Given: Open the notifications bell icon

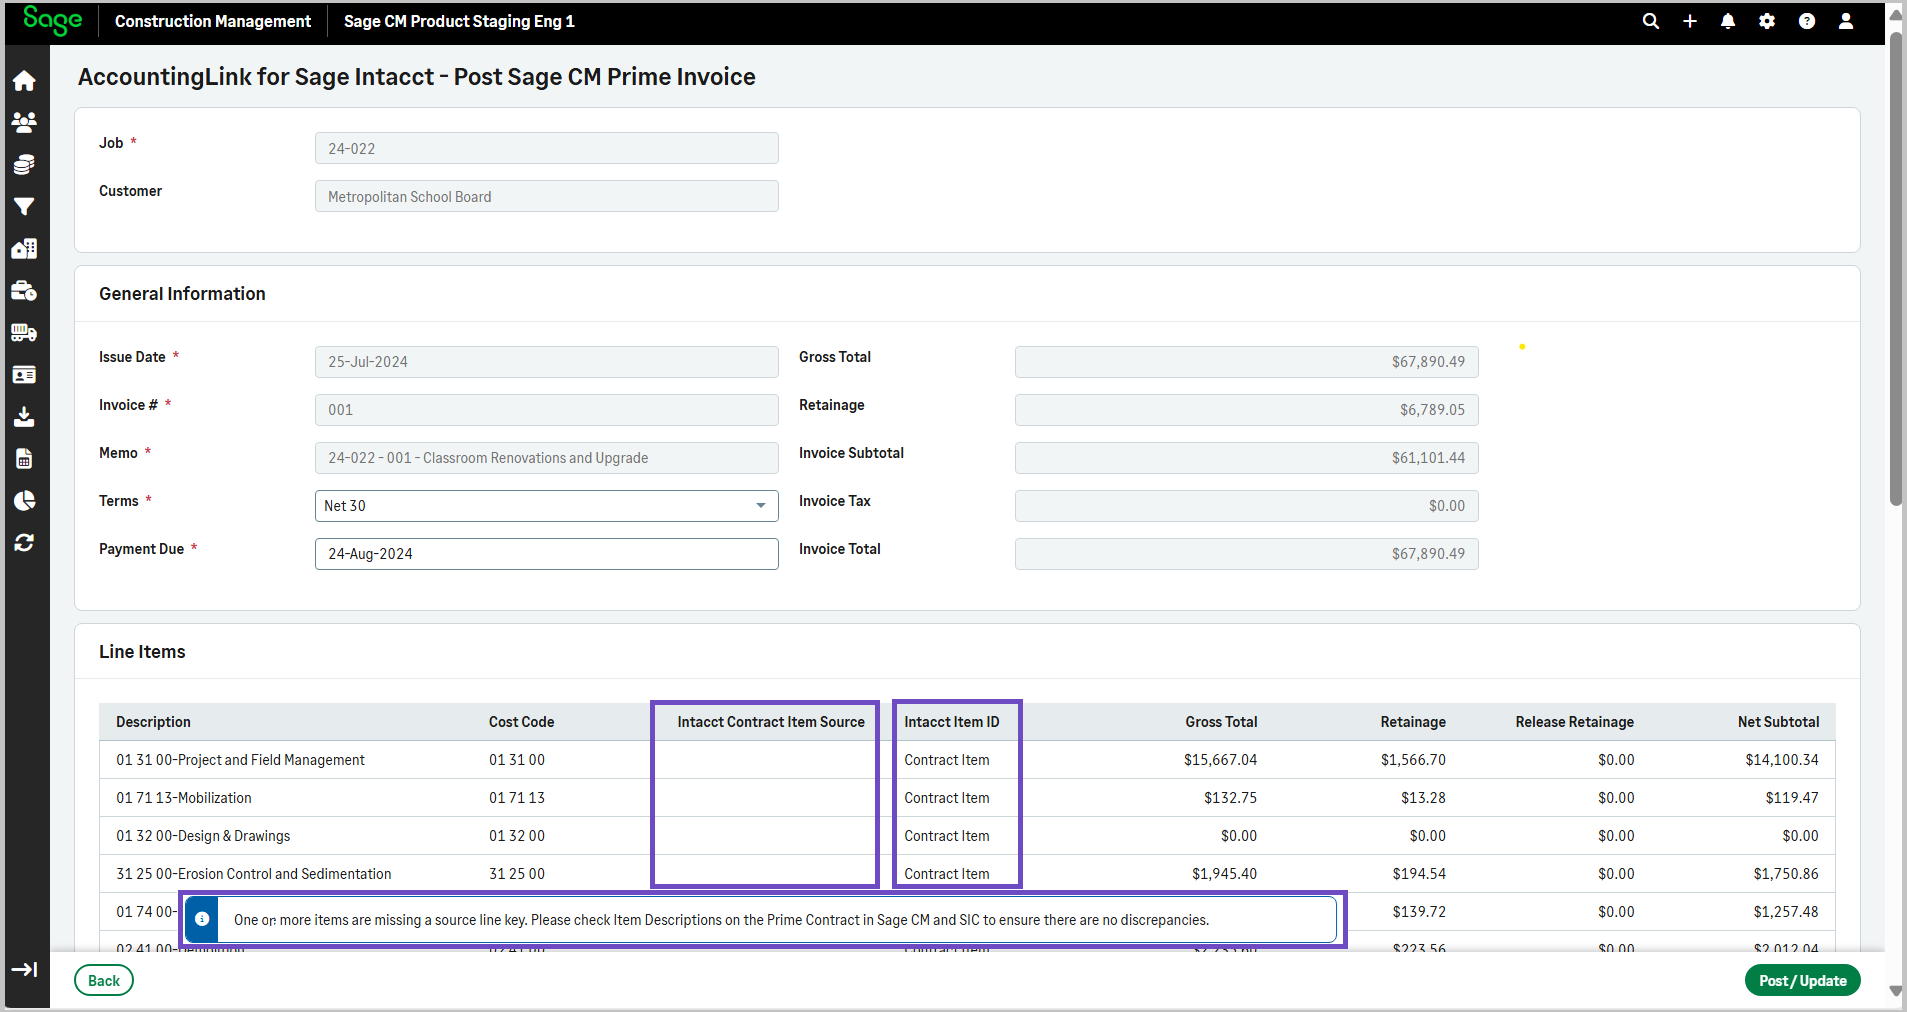Looking at the screenshot, I should 1728,21.
